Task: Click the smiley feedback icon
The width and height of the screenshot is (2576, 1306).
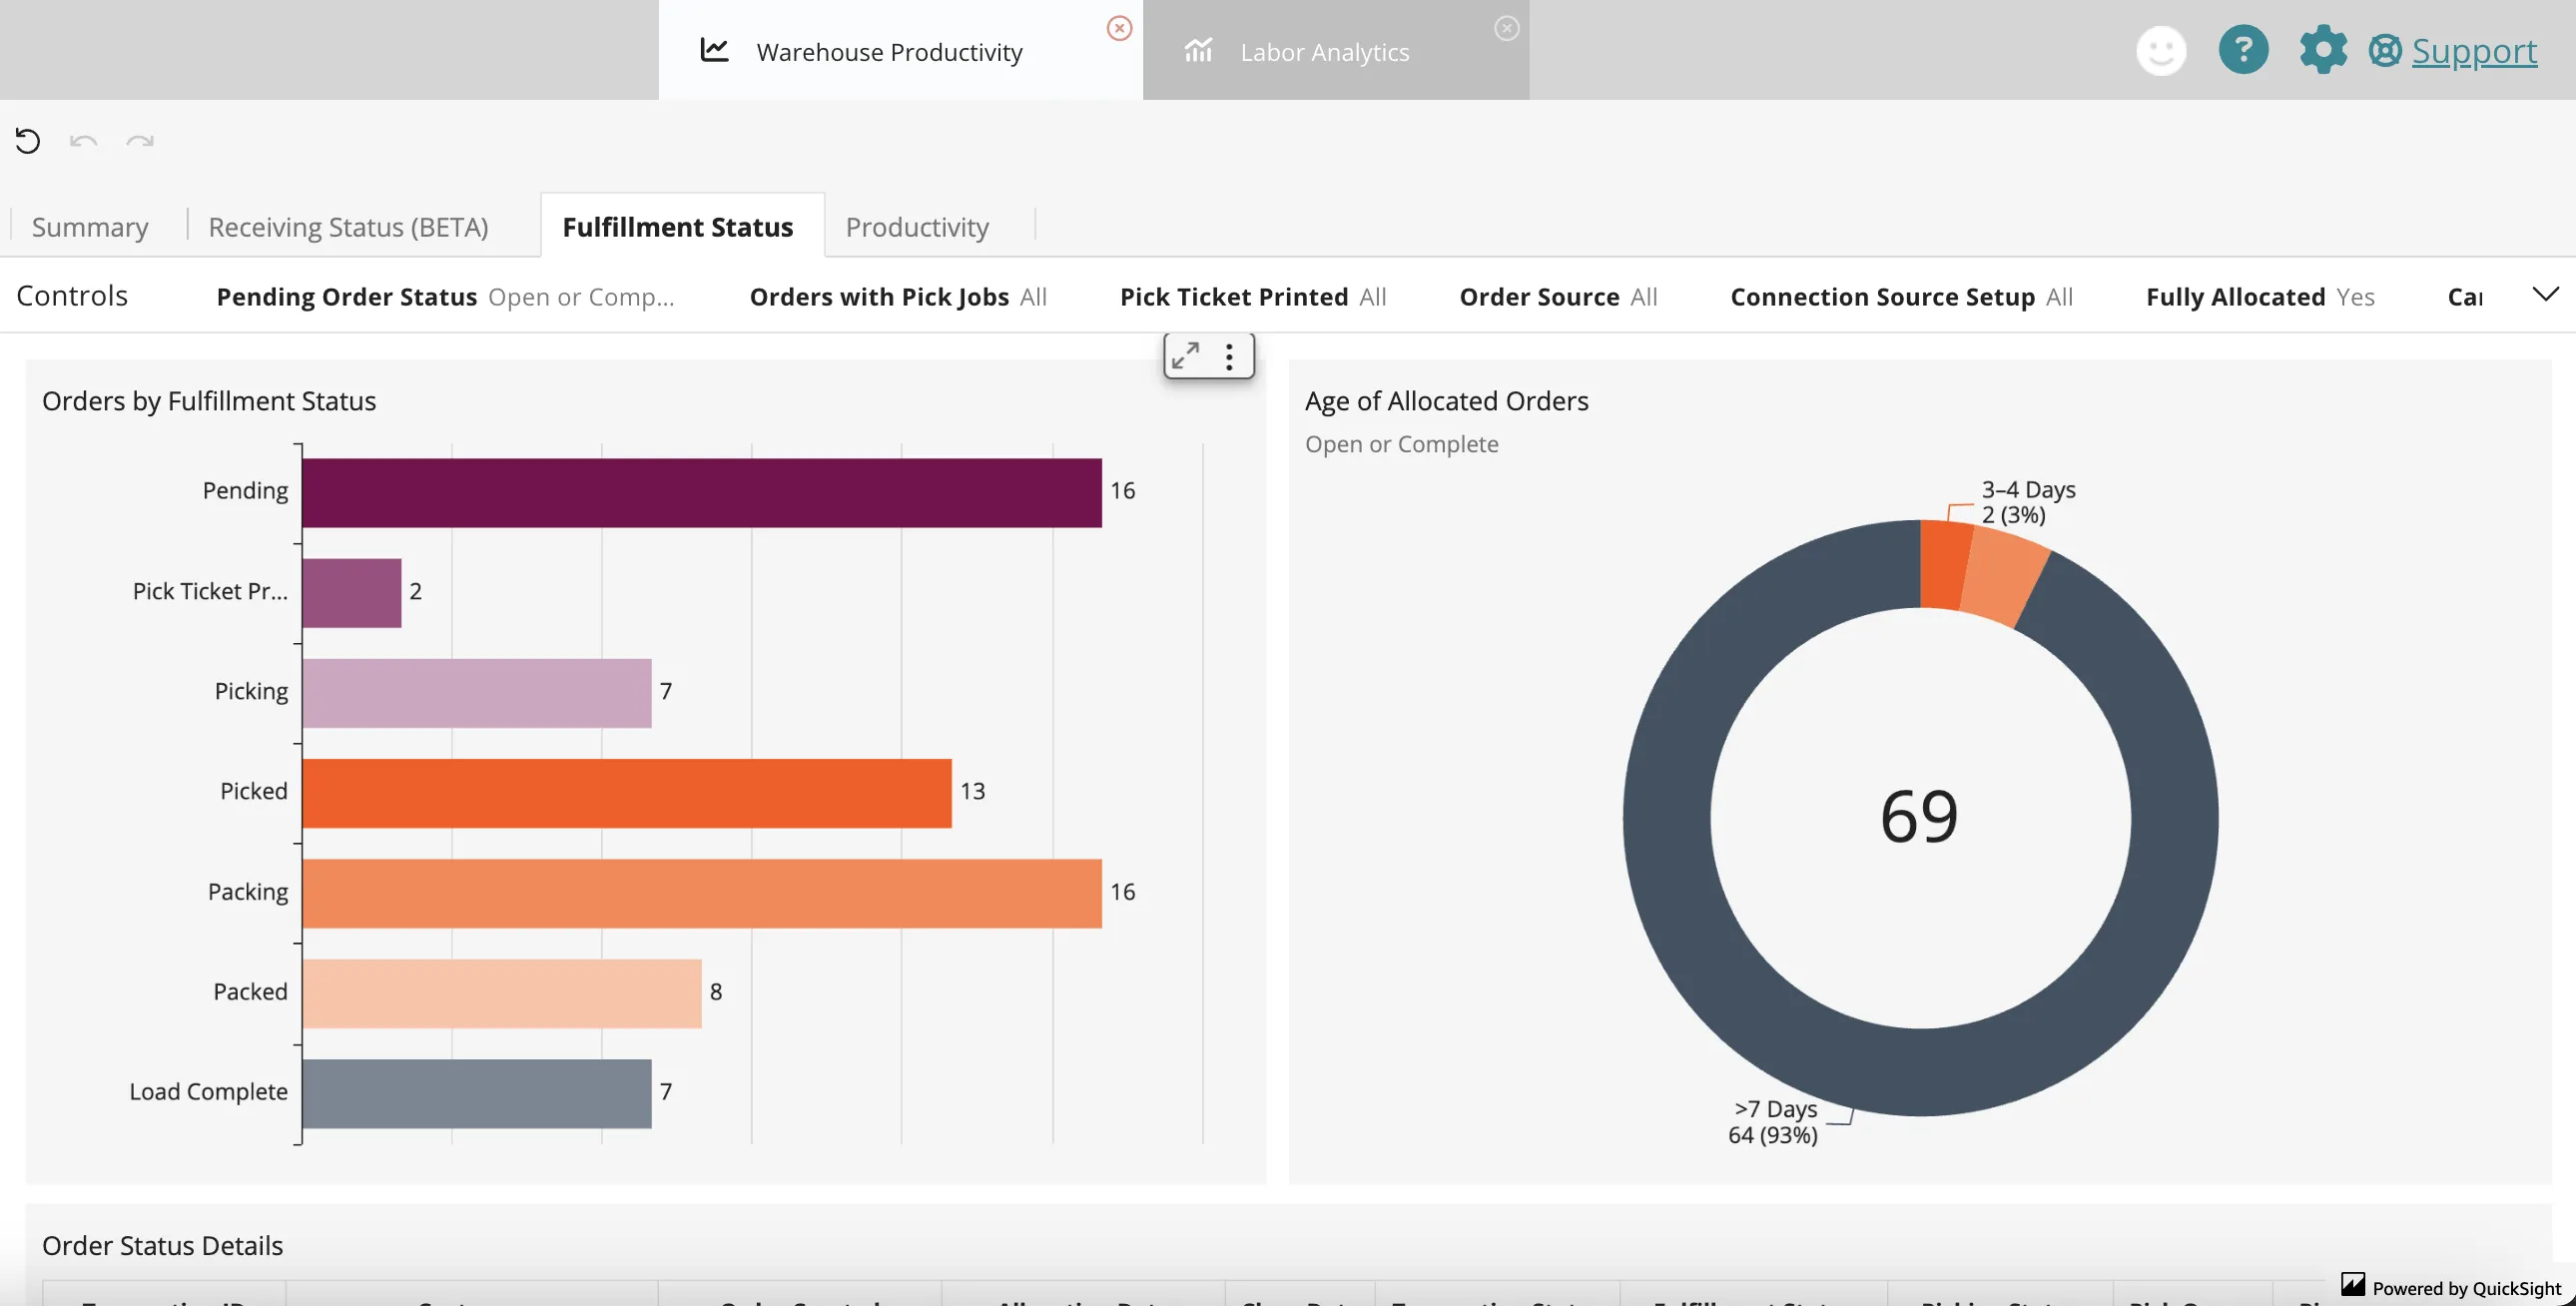Action: click(2161, 50)
